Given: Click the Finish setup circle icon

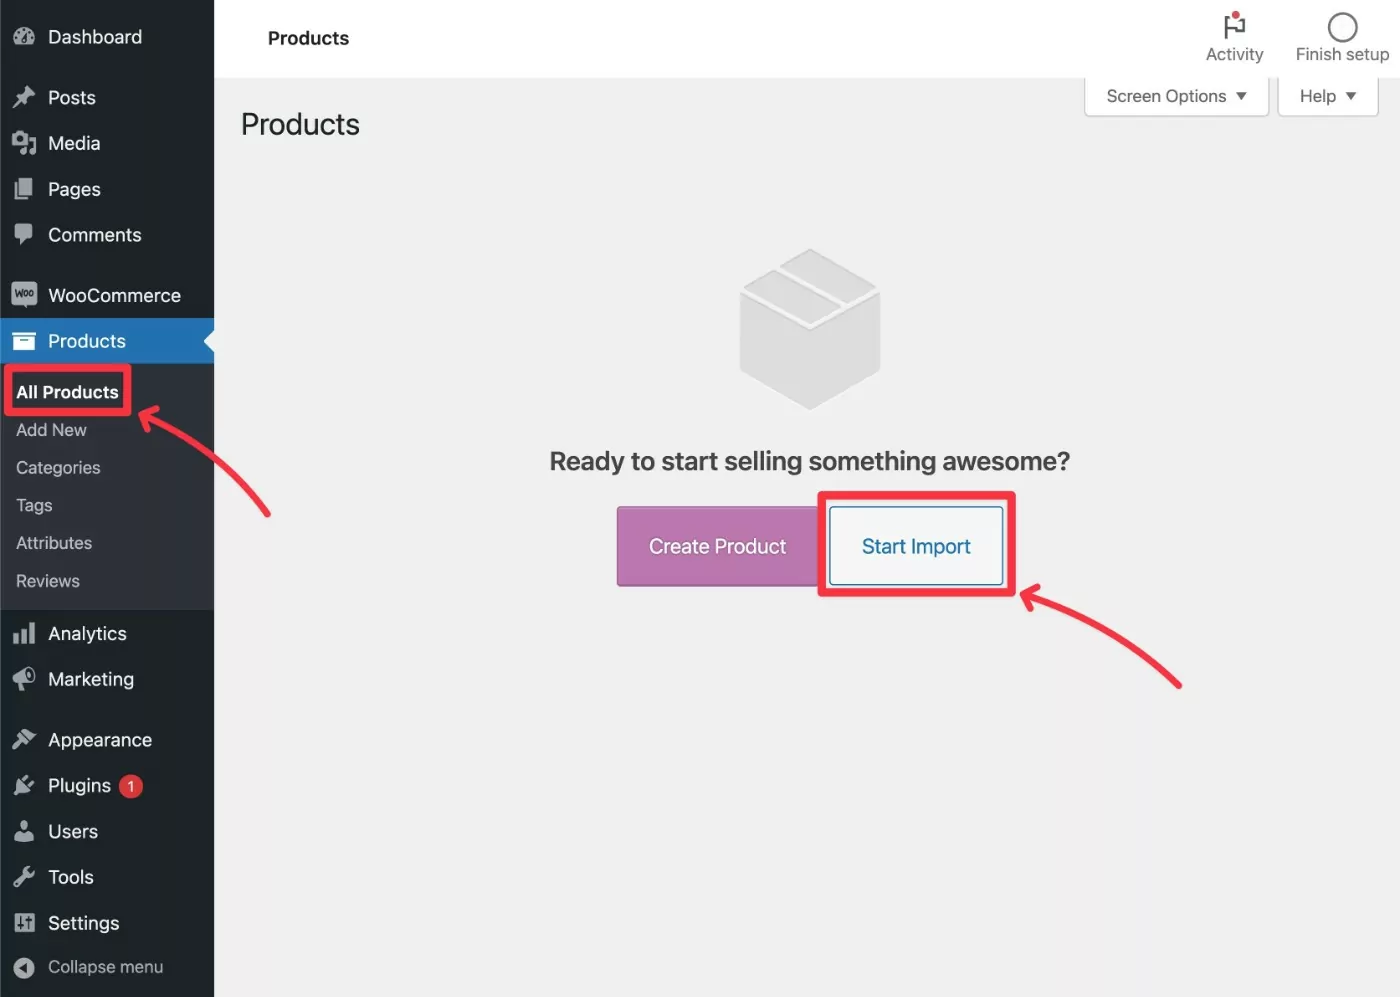Looking at the screenshot, I should (1342, 27).
